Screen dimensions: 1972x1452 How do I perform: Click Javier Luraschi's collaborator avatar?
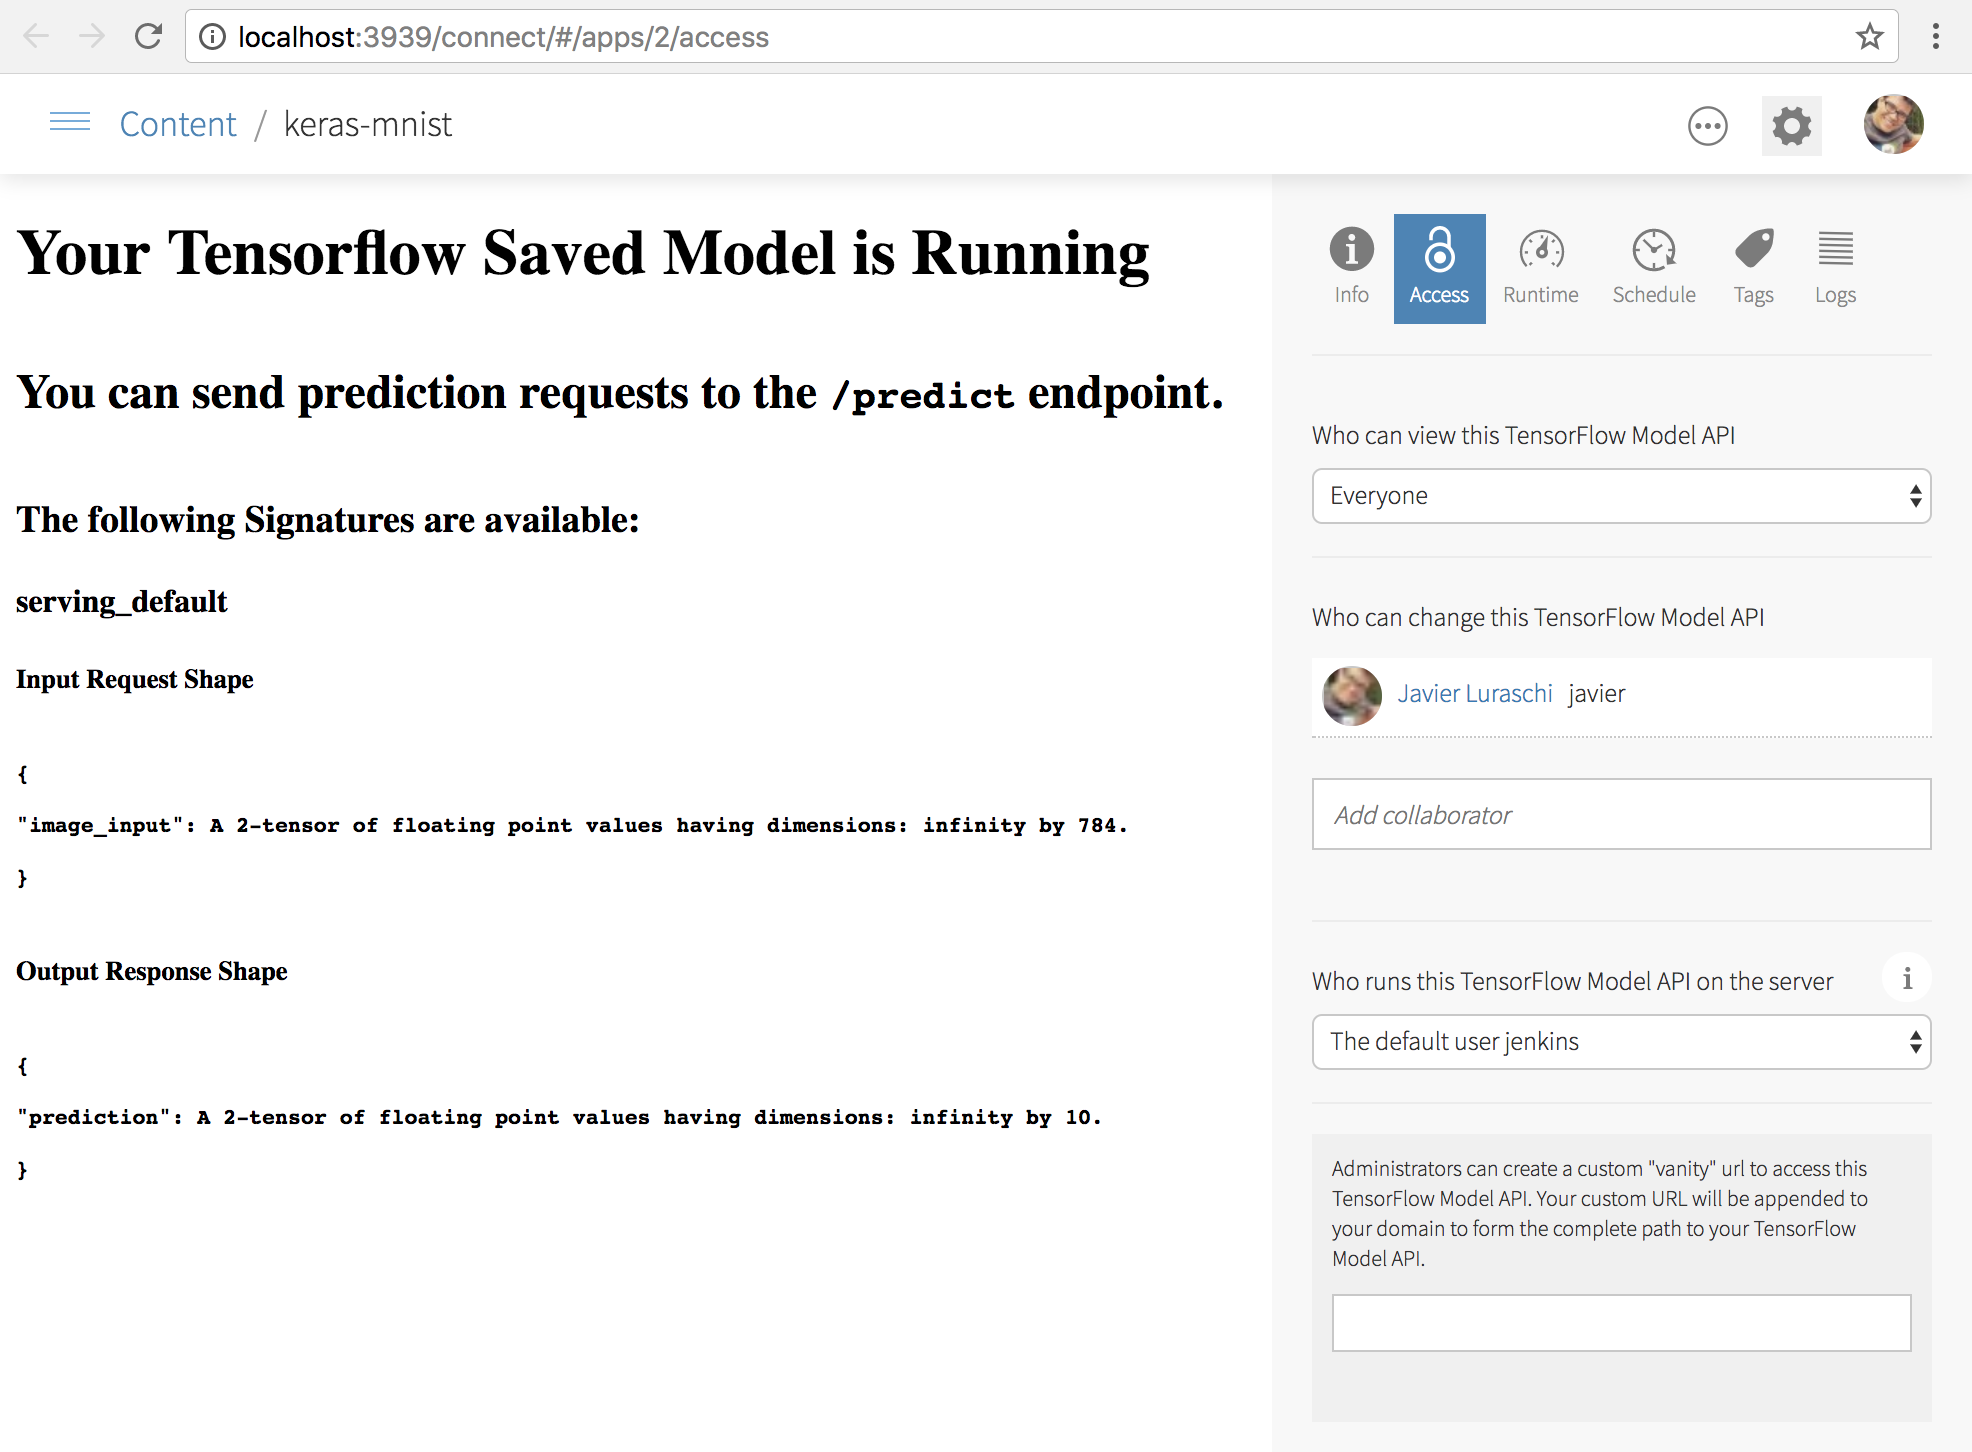[1351, 695]
